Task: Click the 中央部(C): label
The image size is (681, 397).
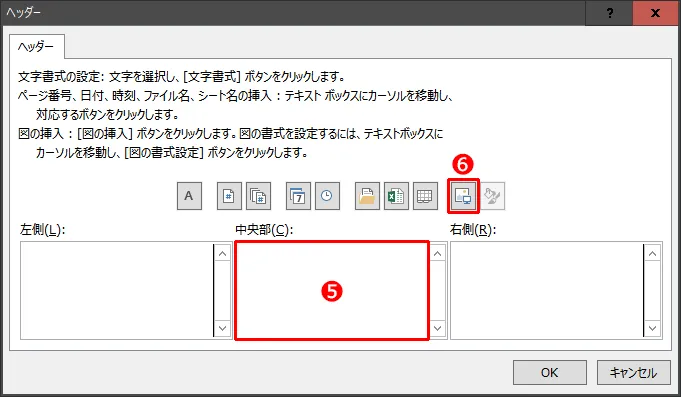Action: (x=264, y=229)
